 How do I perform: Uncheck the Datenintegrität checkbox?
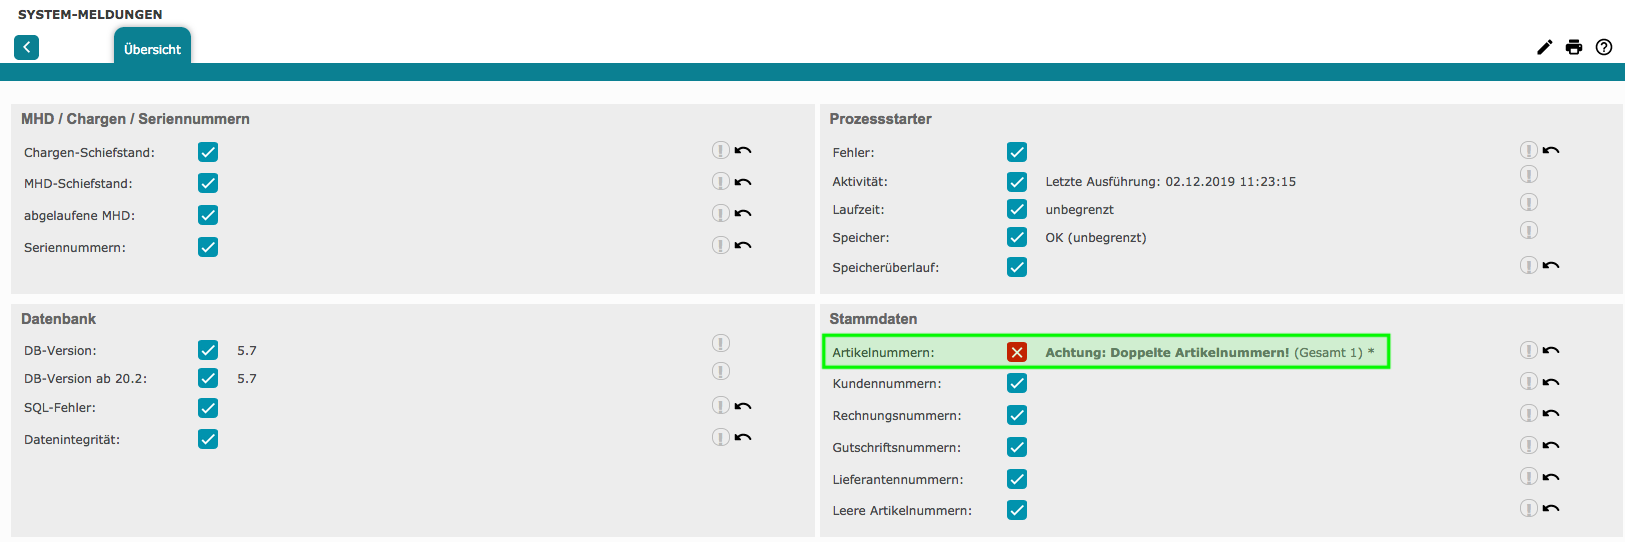coord(208,439)
